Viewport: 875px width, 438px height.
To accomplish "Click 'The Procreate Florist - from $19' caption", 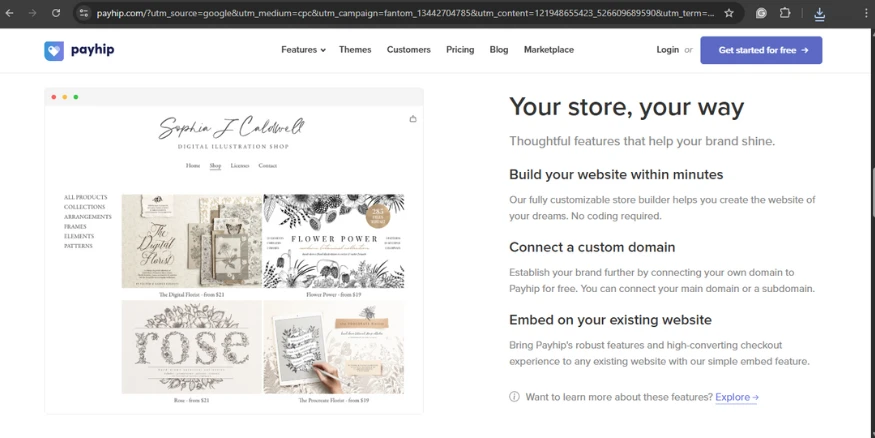I will coord(334,400).
